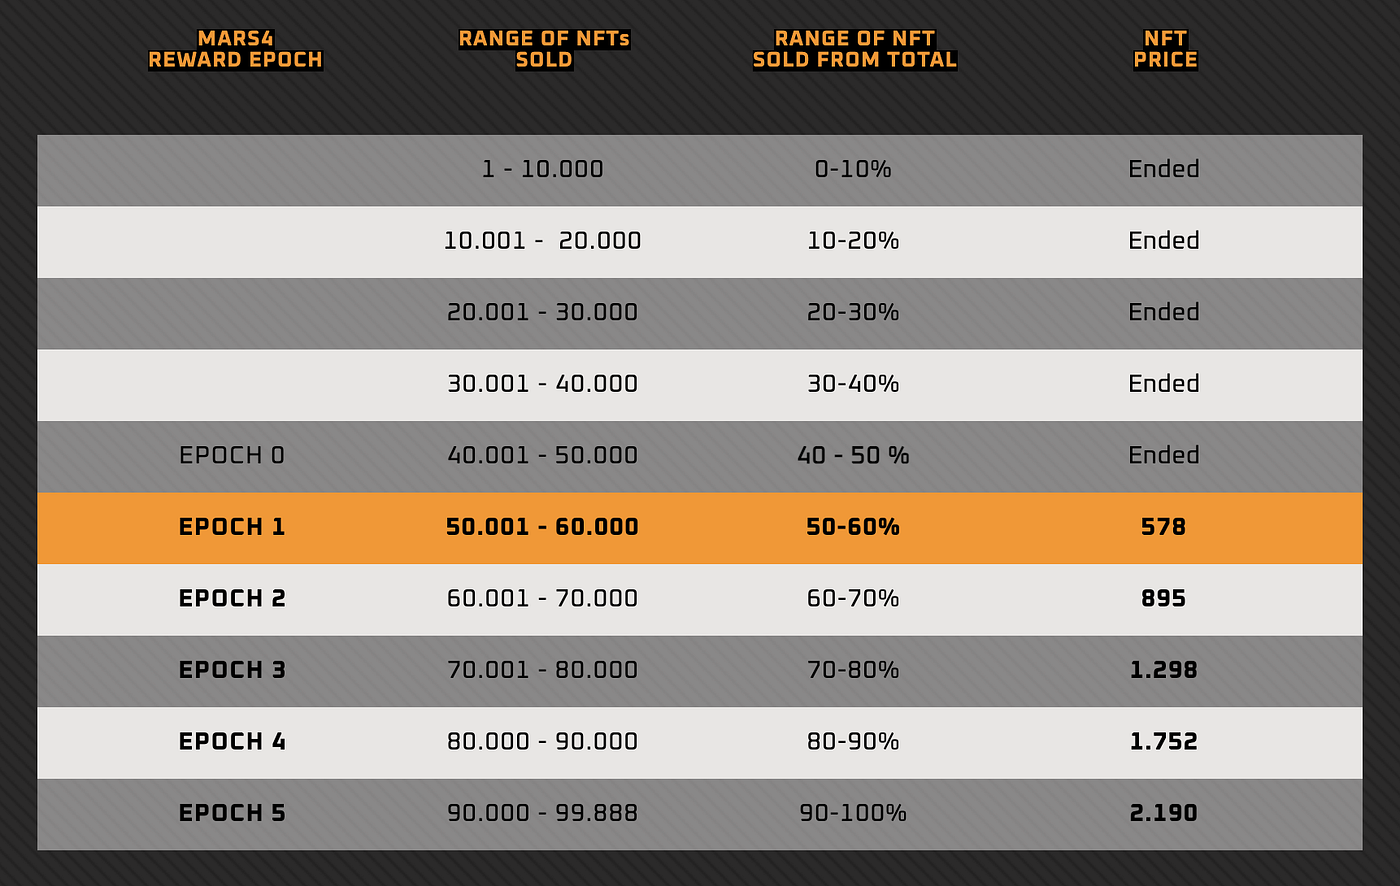The width and height of the screenshot is (1400, 886).
Task: Click the 90-100% percentage cell
Action: click(853, 814)
